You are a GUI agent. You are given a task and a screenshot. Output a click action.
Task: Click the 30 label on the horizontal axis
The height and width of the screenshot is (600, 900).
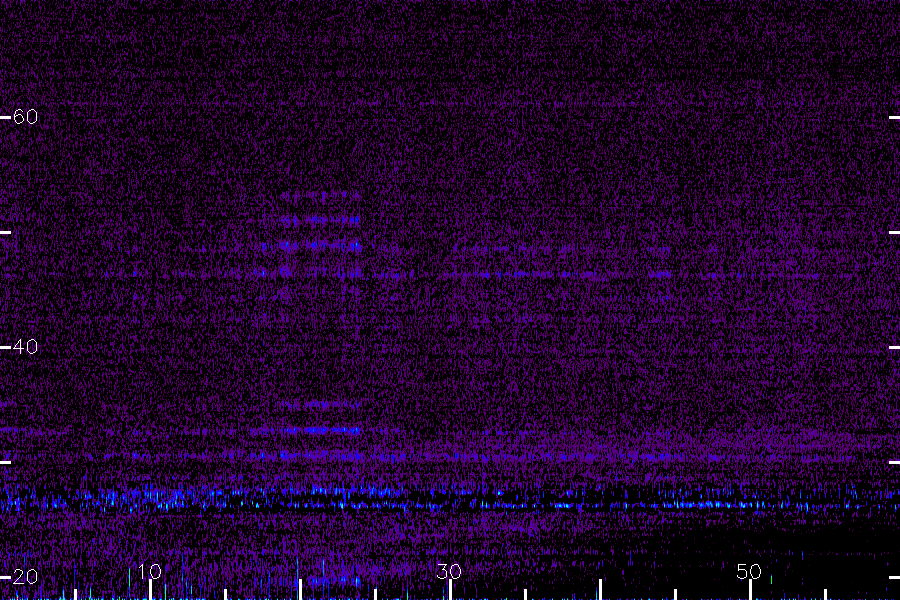click(x=449, y=572)
